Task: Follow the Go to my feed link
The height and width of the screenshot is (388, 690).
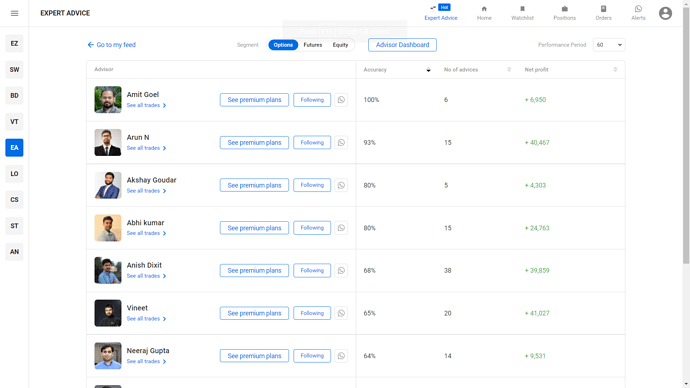Action: click(x=112, y=45)
